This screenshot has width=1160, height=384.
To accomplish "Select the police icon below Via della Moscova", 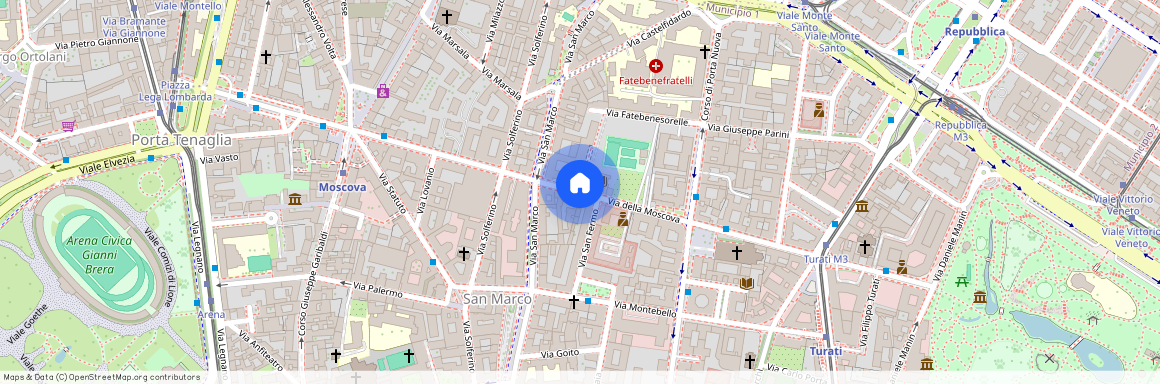I will [x=623, y=218].
